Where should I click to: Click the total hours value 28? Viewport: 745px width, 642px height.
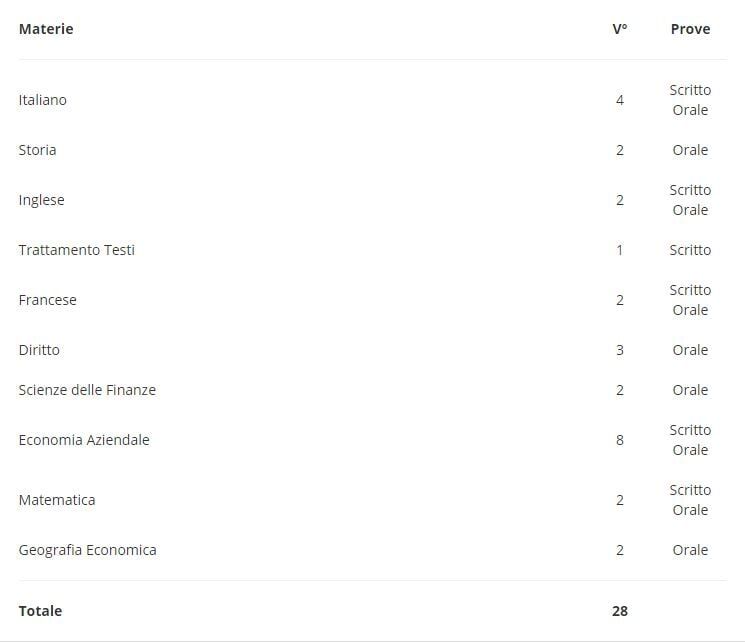click(620, 611)
